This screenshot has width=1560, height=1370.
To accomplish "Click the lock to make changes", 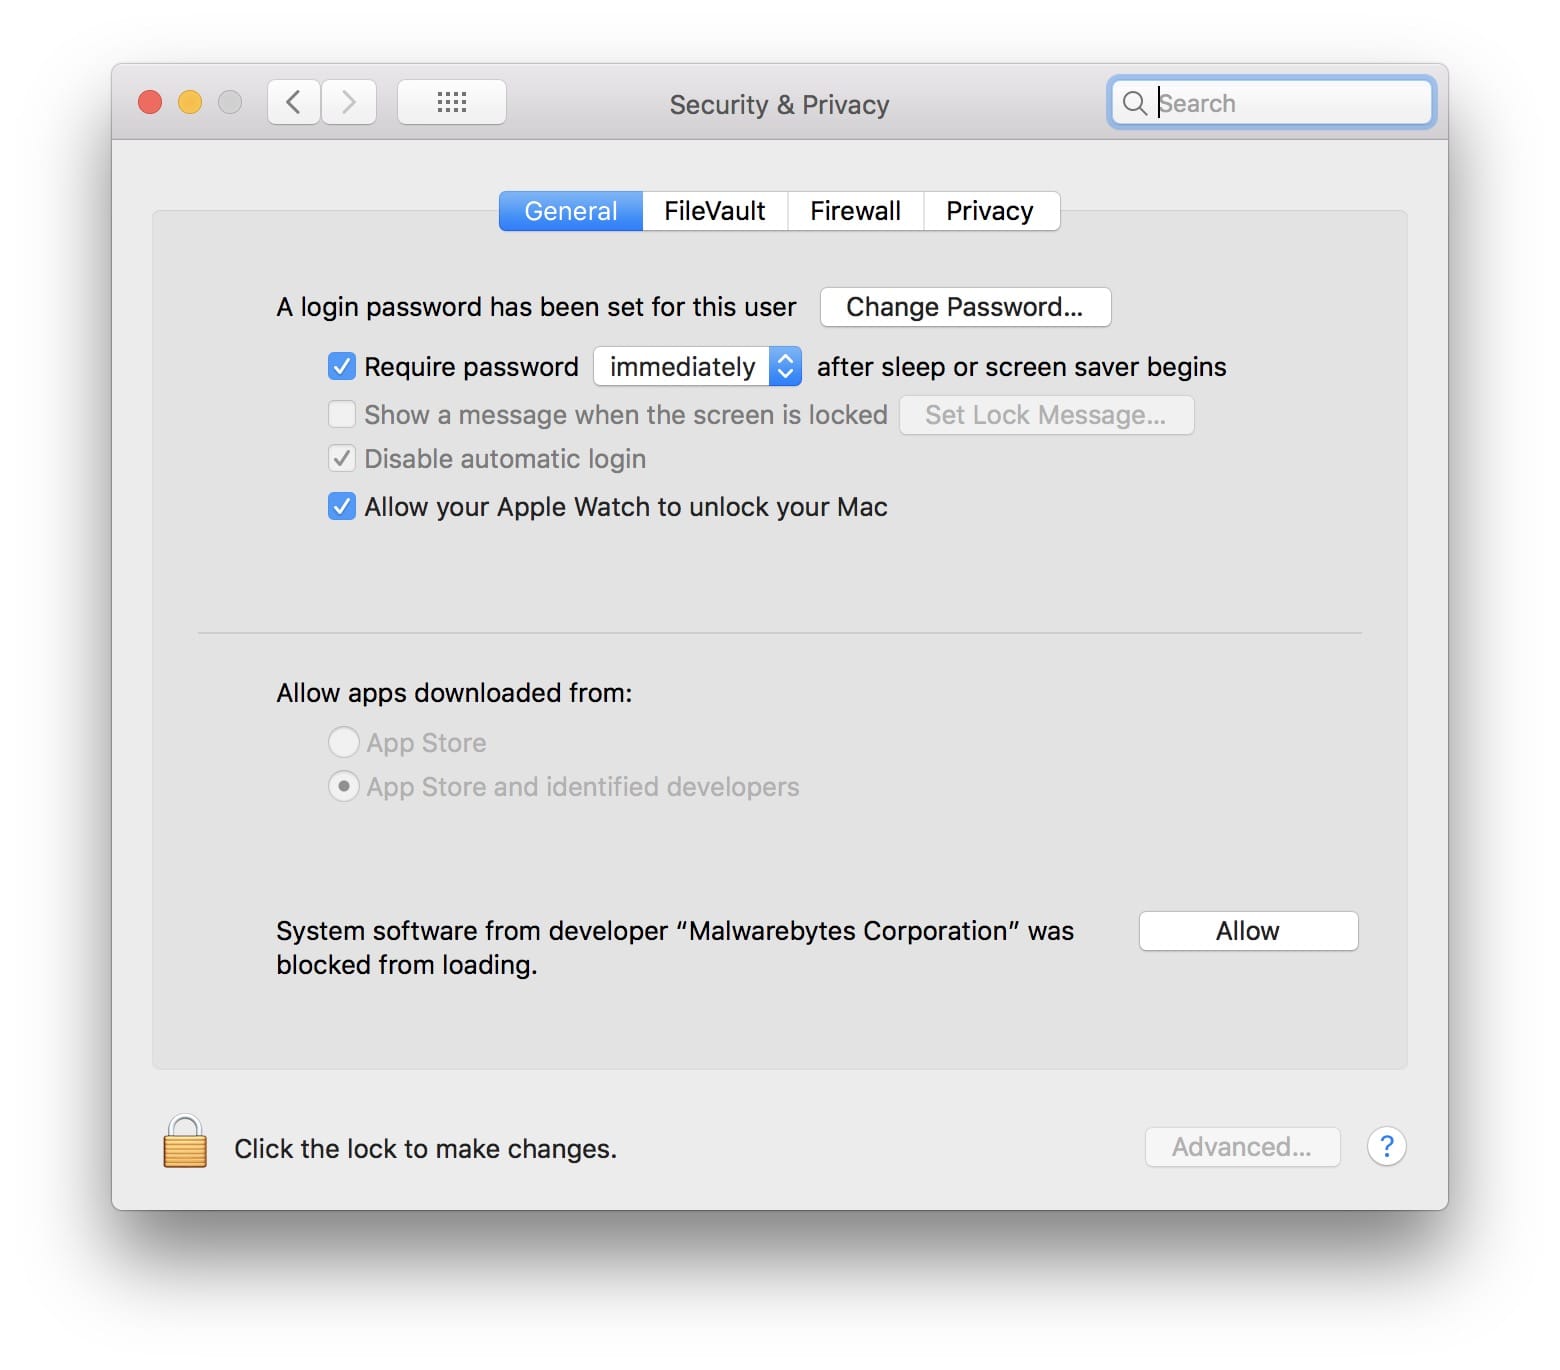I will pos(183,1144).
